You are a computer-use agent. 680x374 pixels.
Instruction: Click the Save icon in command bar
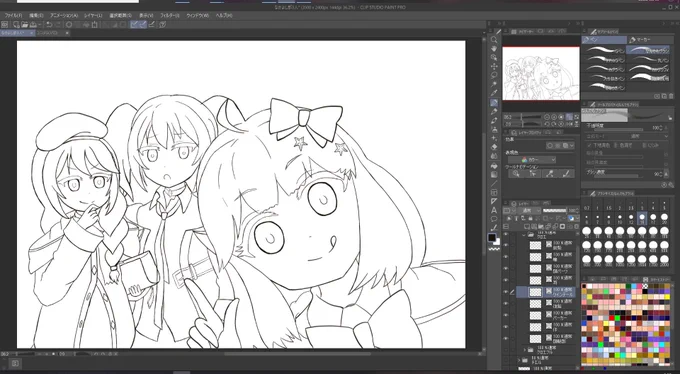[x=34, y=25]
